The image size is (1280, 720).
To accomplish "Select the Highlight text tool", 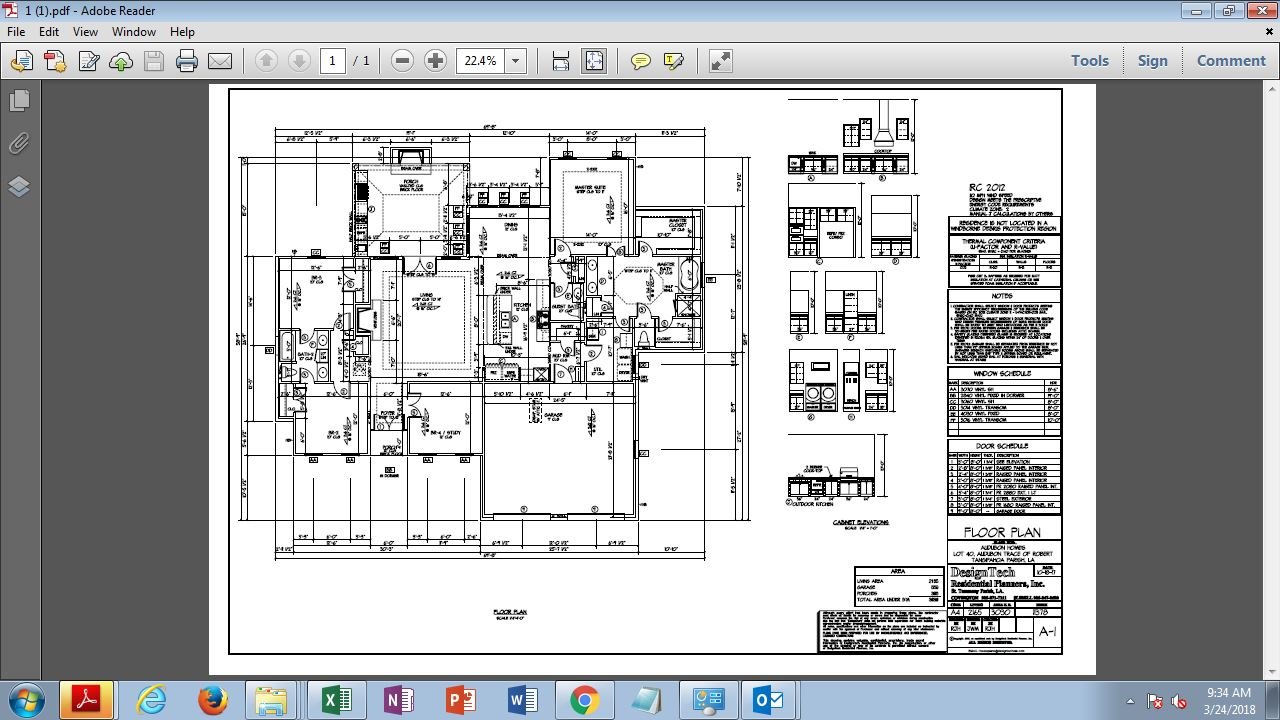I will point(673,61).
